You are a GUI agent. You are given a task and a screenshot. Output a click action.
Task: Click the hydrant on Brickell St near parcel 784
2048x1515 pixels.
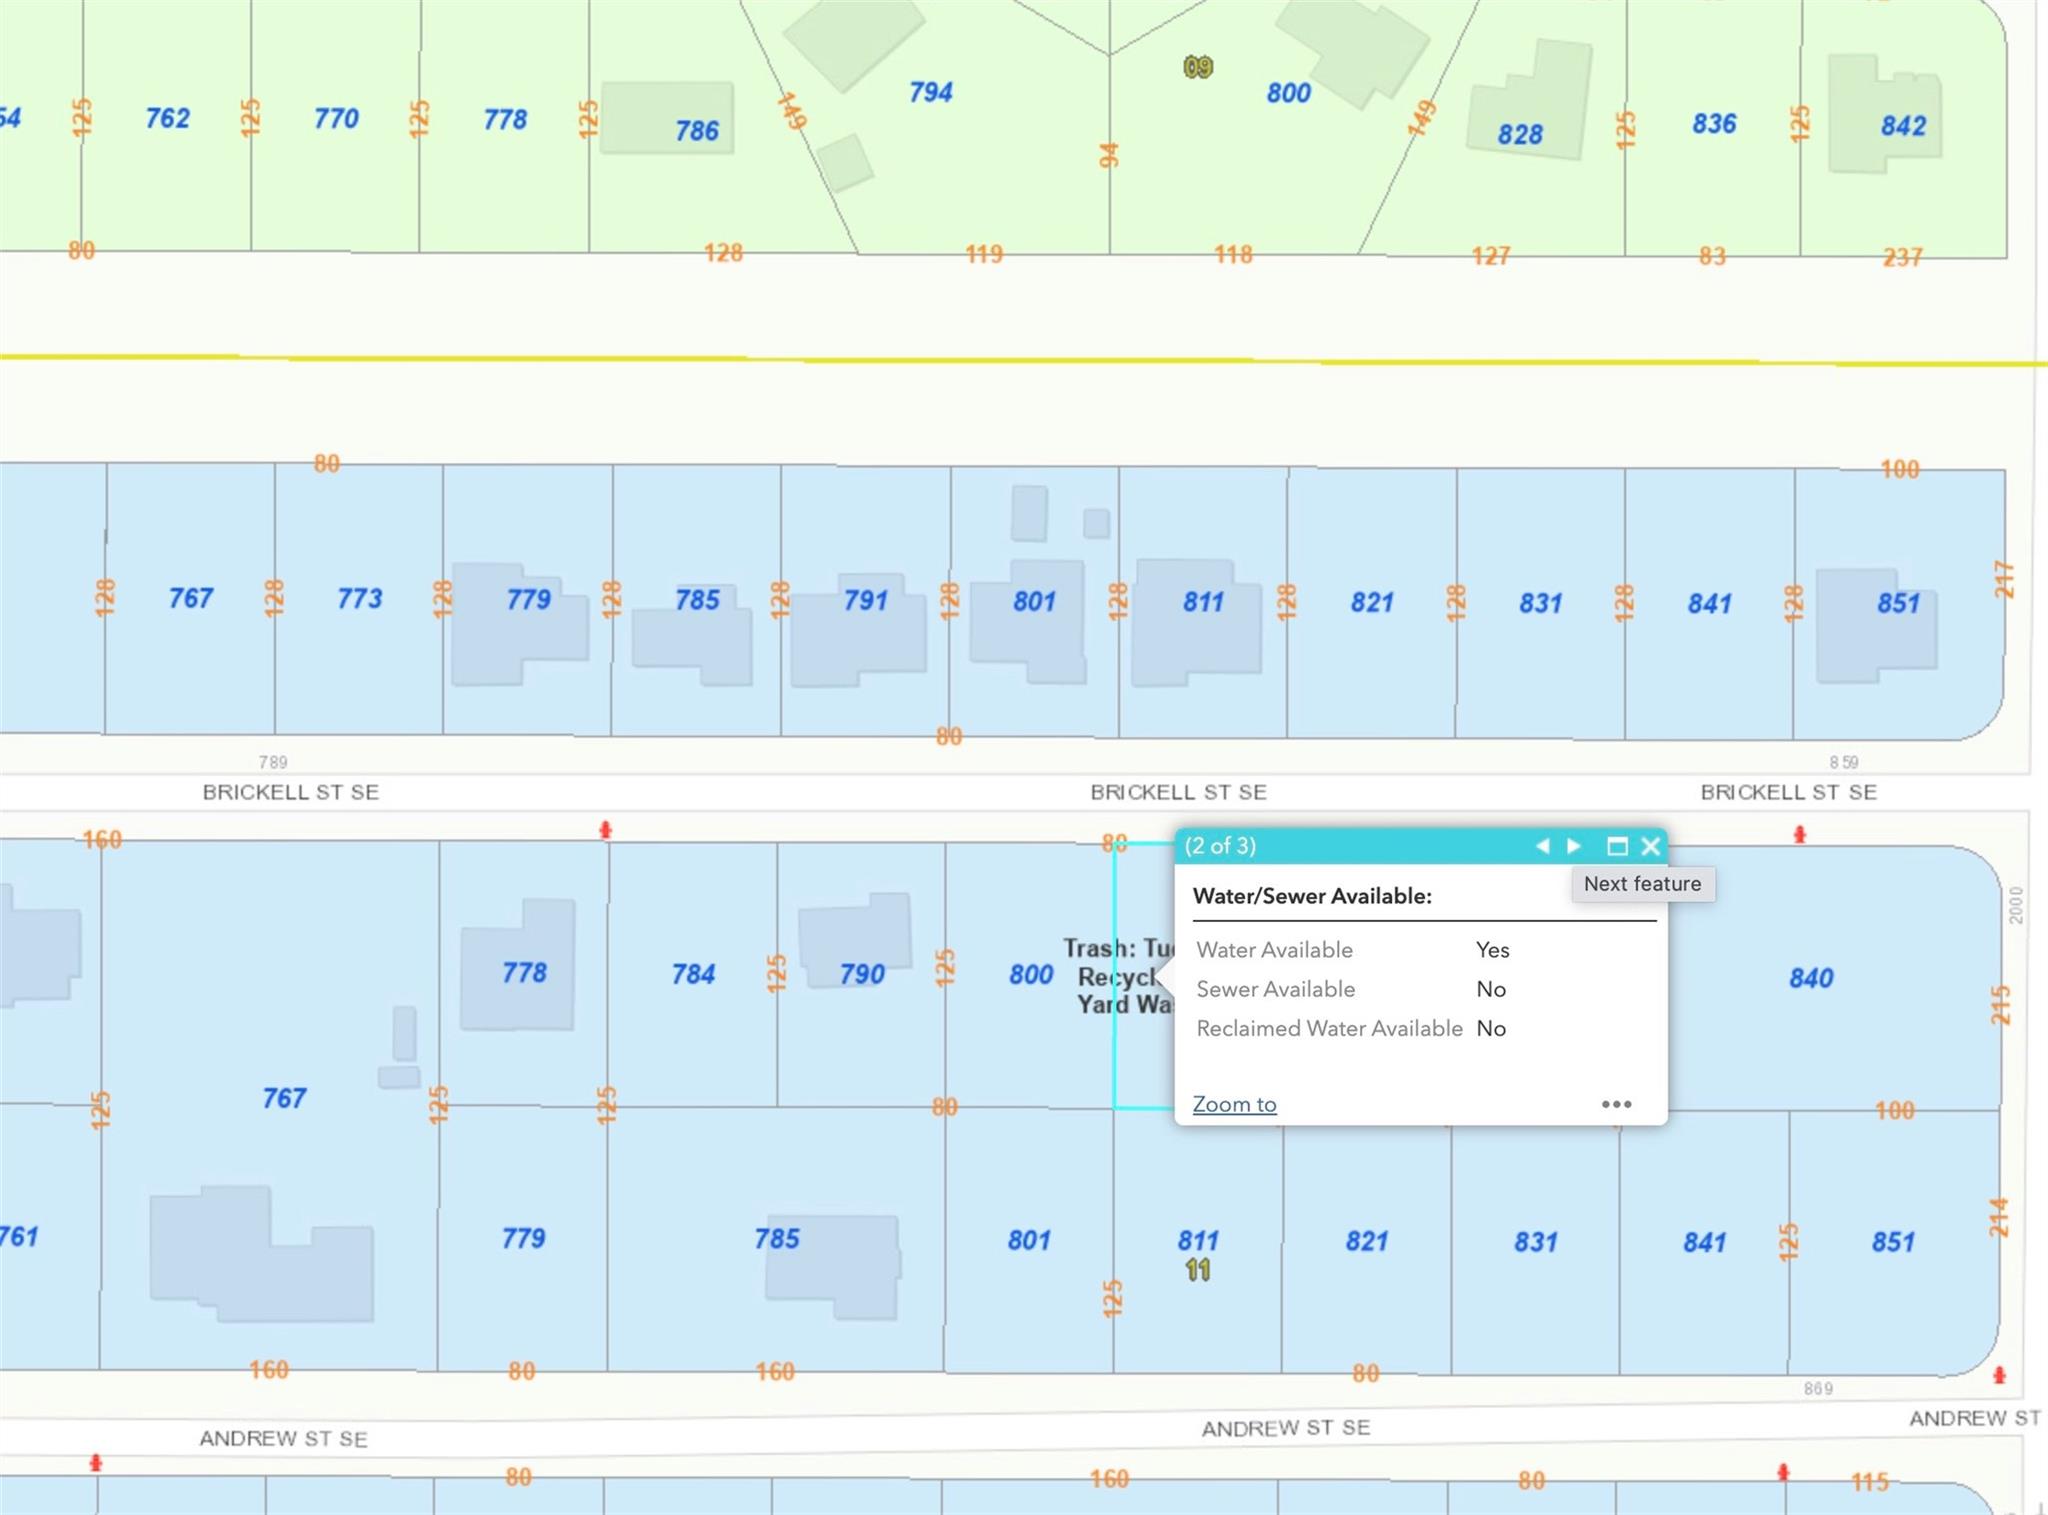tap(605, 830)
